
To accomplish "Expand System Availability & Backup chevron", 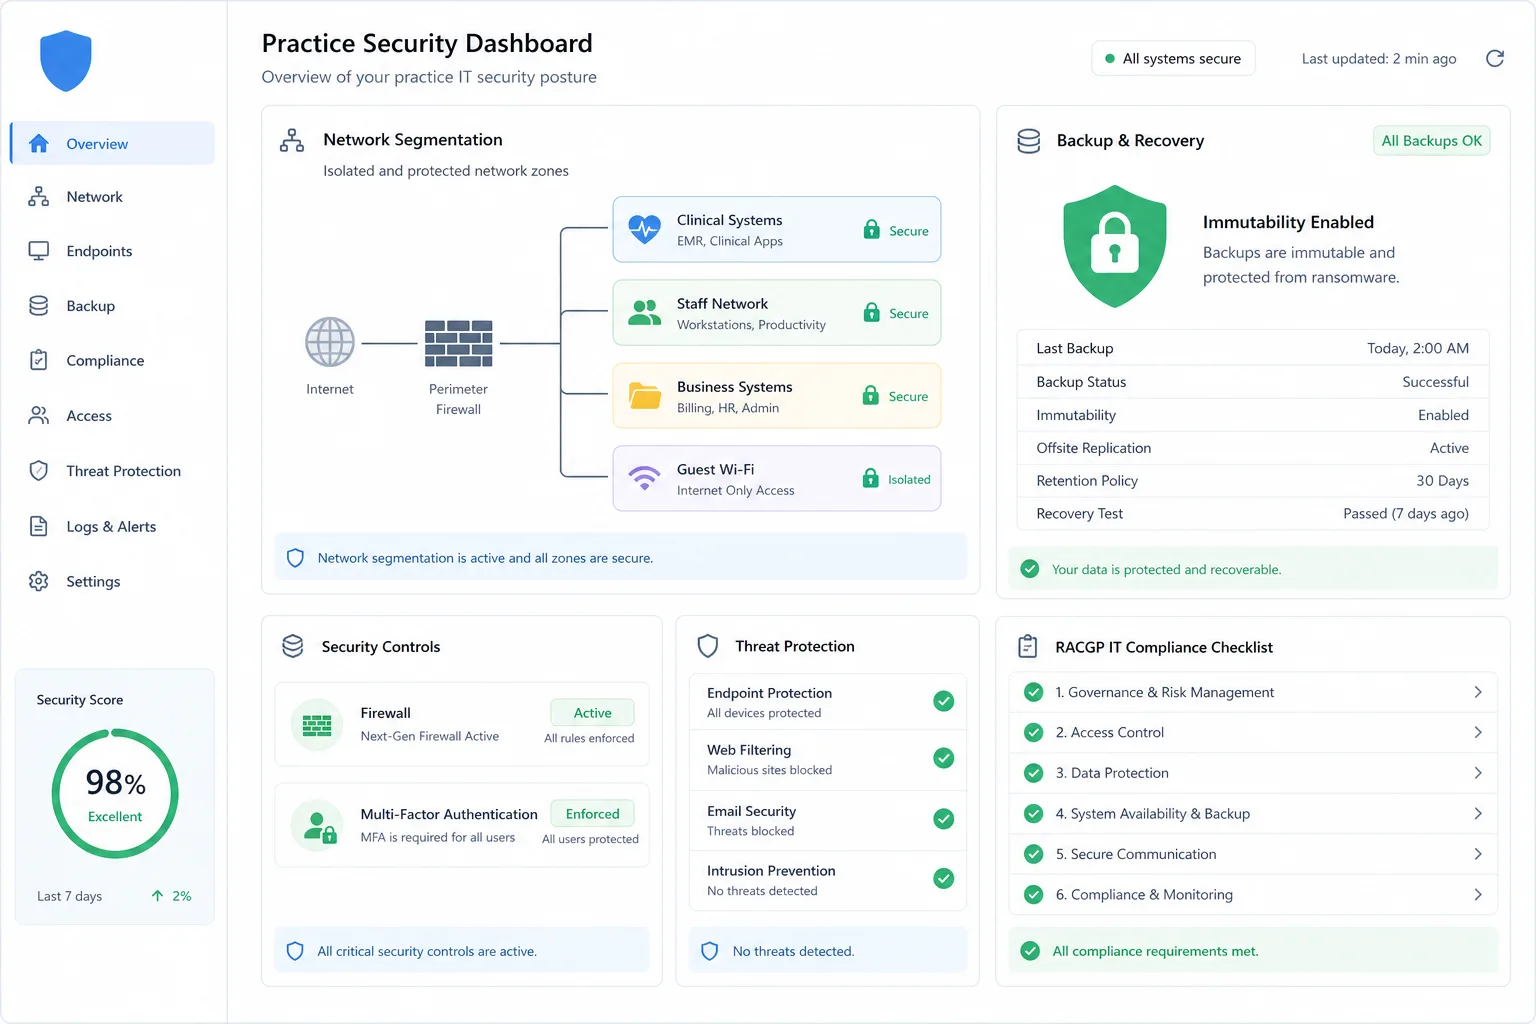I will point(1478,814).
